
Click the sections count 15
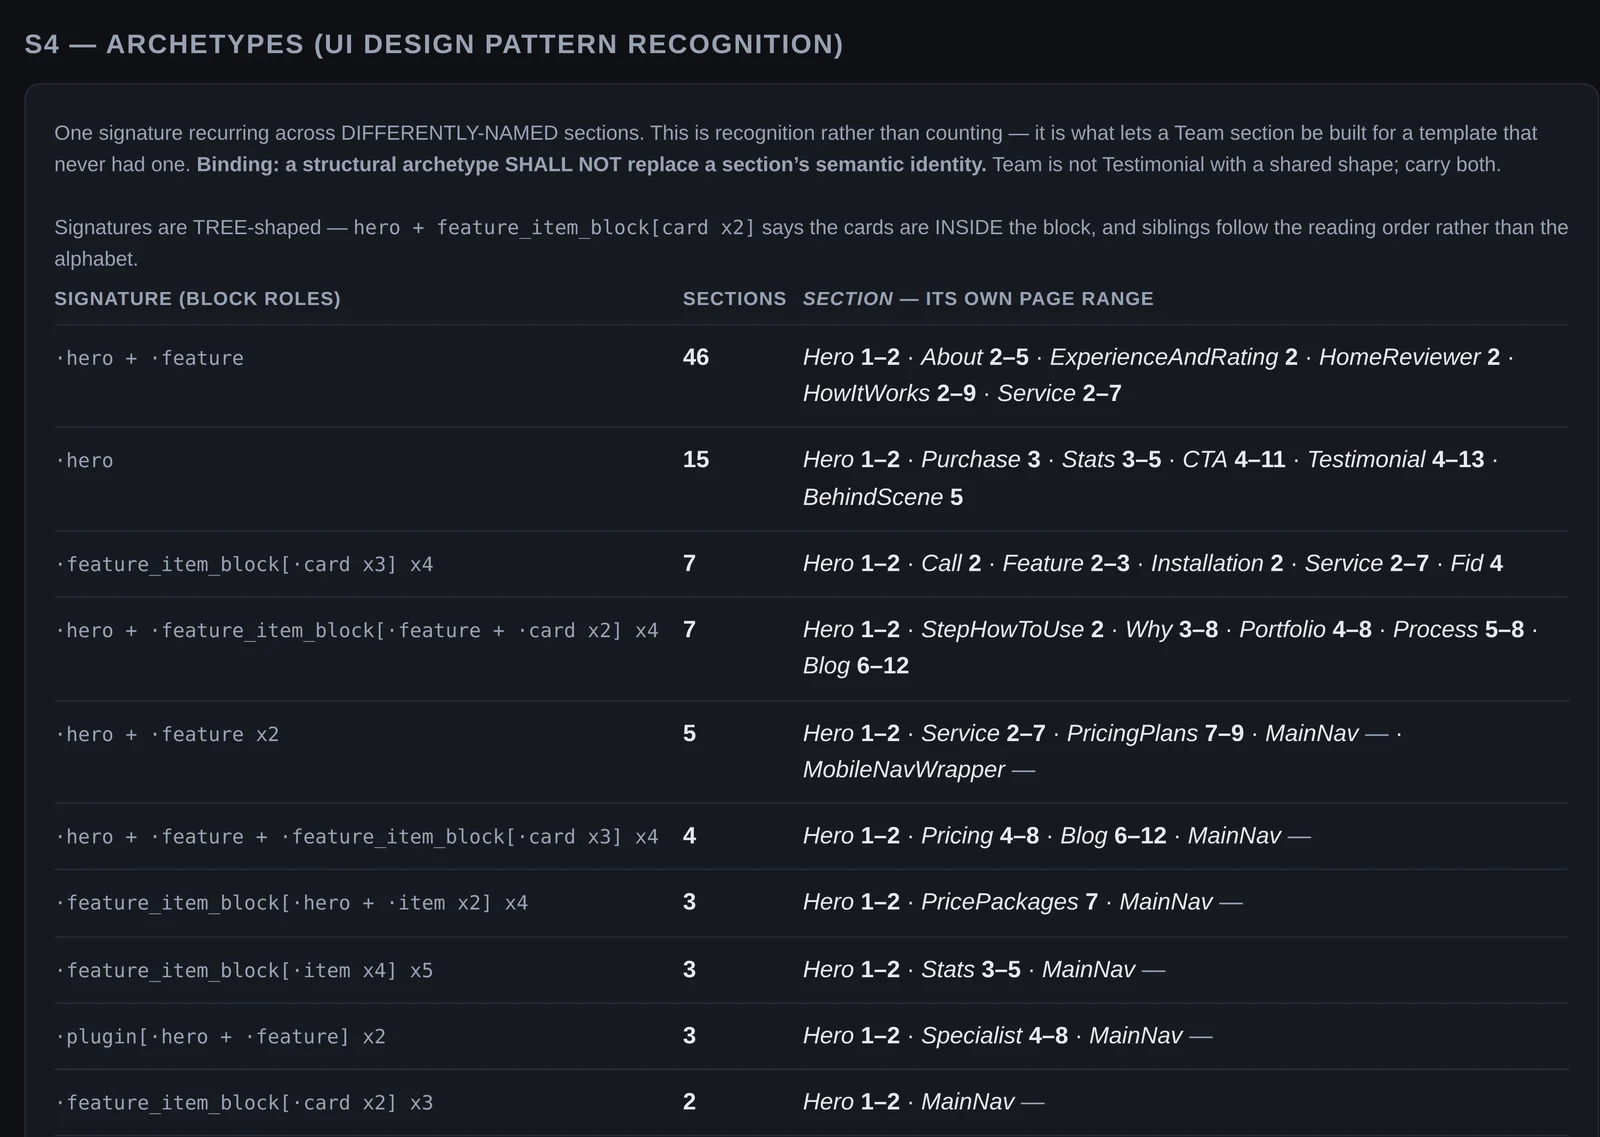point(696,459)
